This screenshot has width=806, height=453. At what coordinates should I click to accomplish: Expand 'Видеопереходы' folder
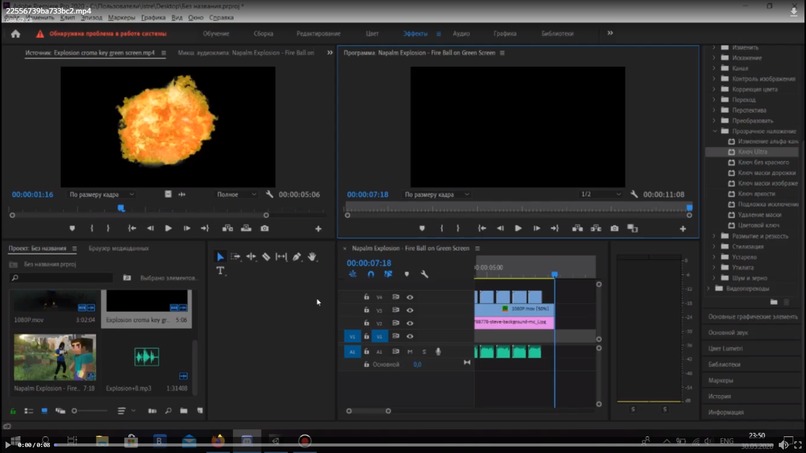coord(708,288)
